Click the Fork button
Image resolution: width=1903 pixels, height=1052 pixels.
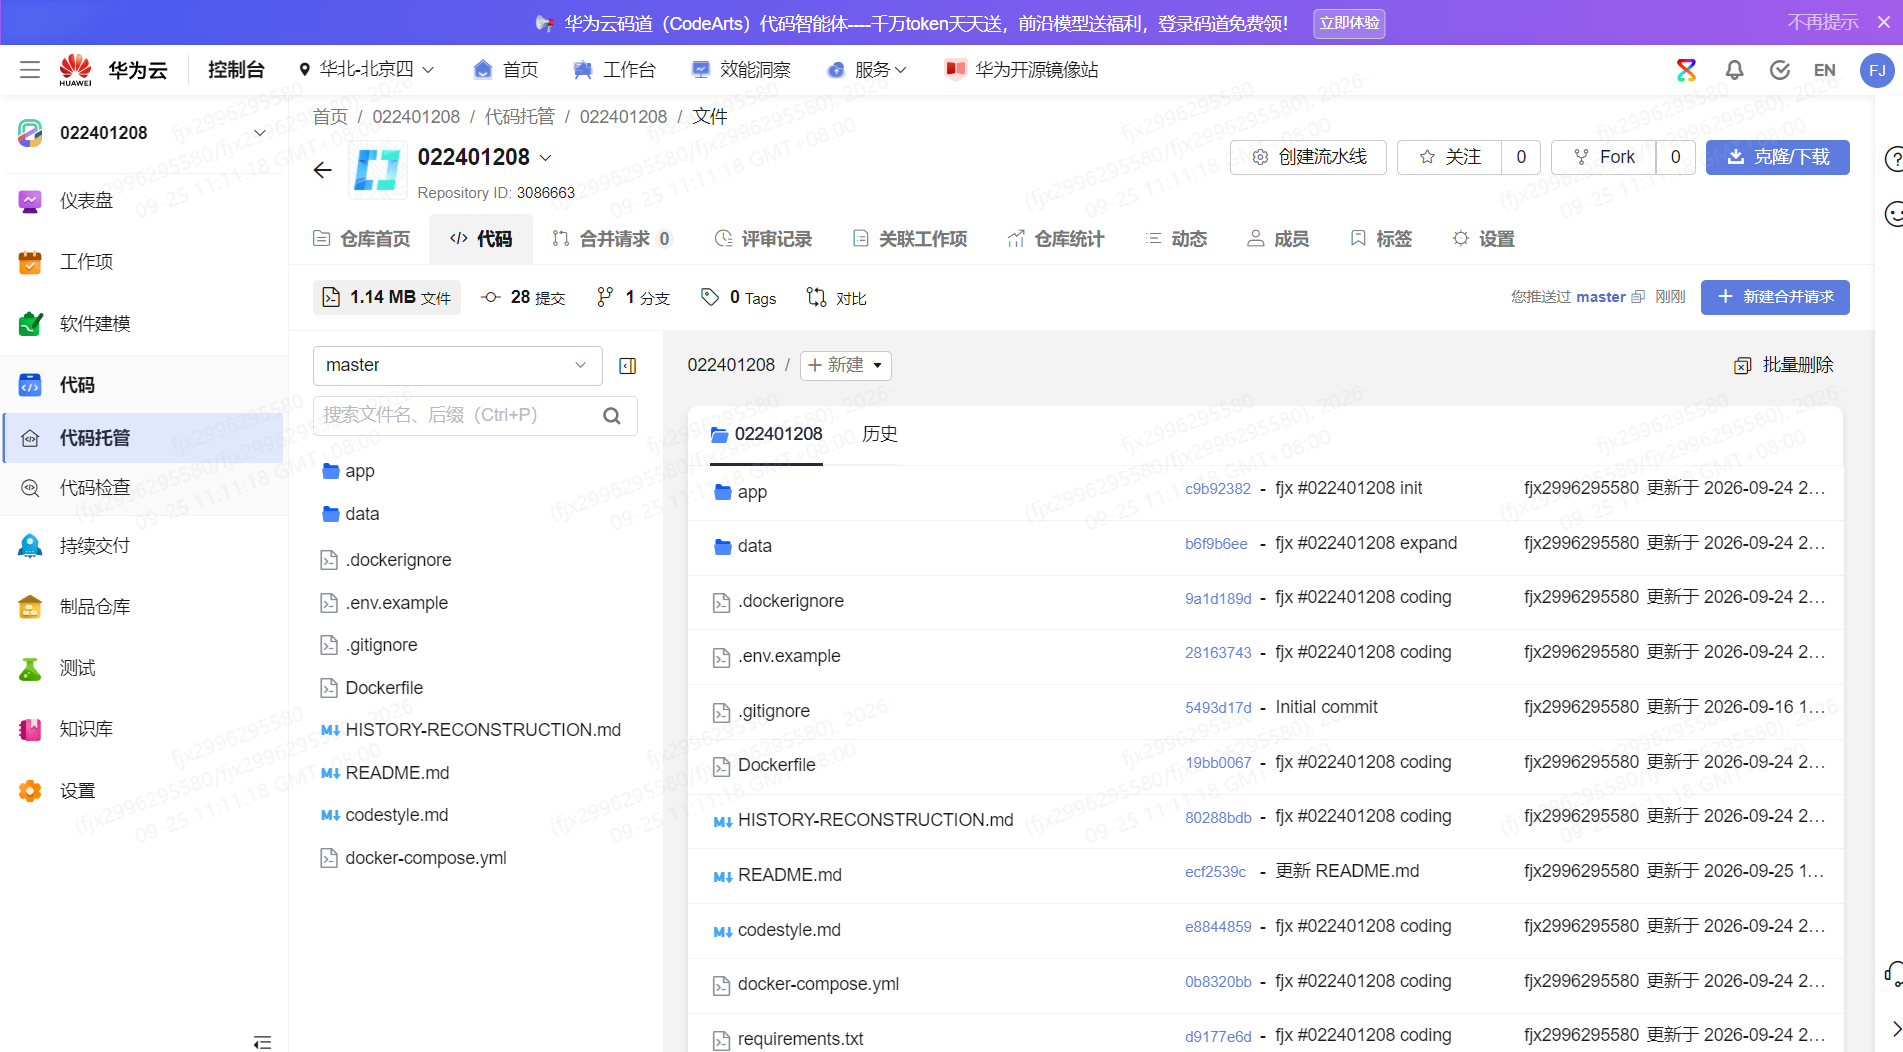pyautogui.click(x=1604, y=157)
